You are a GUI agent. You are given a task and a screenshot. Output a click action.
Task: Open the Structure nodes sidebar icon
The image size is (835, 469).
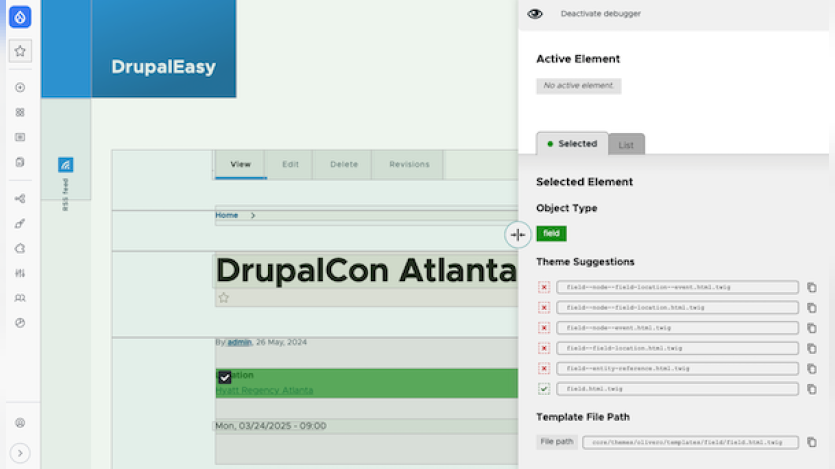click(x=20, y=199)
